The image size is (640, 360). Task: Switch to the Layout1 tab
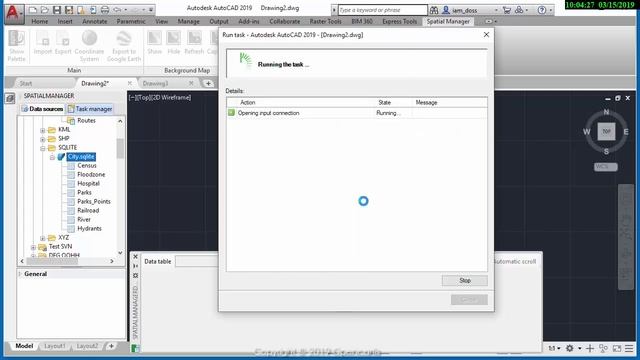[54, 346]
